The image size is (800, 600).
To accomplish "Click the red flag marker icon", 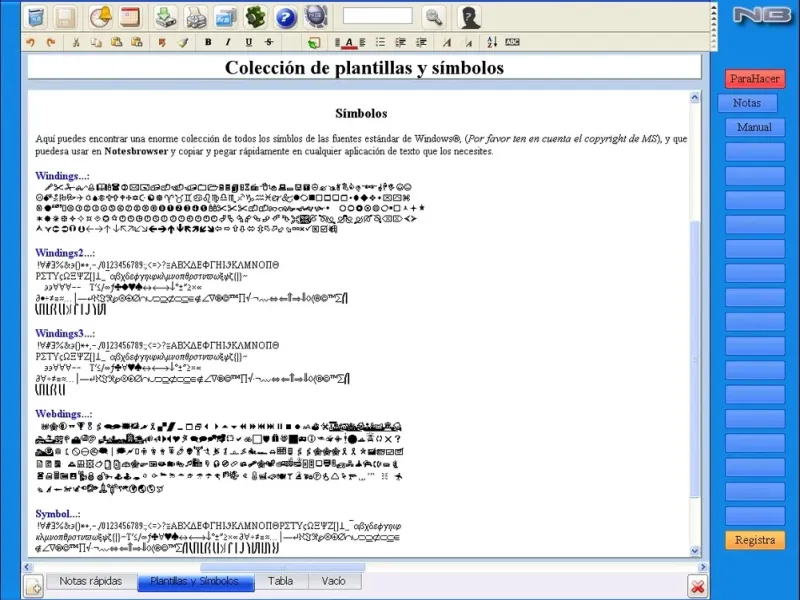I will [x=162, y=42].
